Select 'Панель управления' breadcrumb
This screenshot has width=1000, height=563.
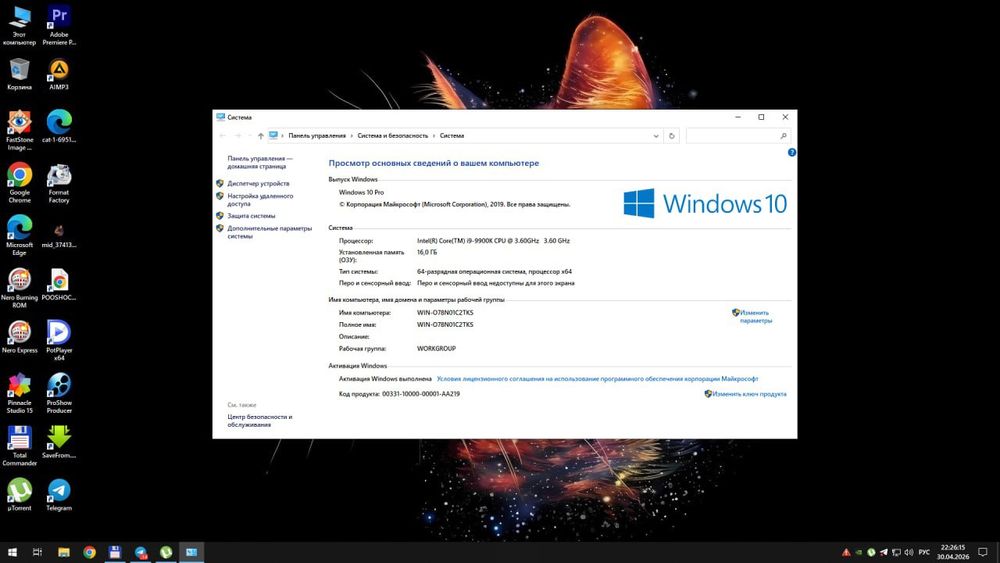(317, 136)
